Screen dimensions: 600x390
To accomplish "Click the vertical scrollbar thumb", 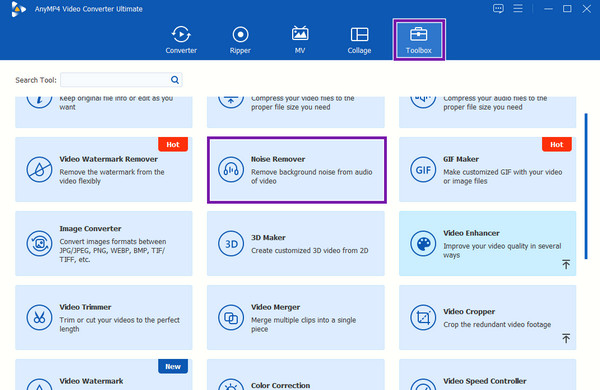I will [586, 186].
